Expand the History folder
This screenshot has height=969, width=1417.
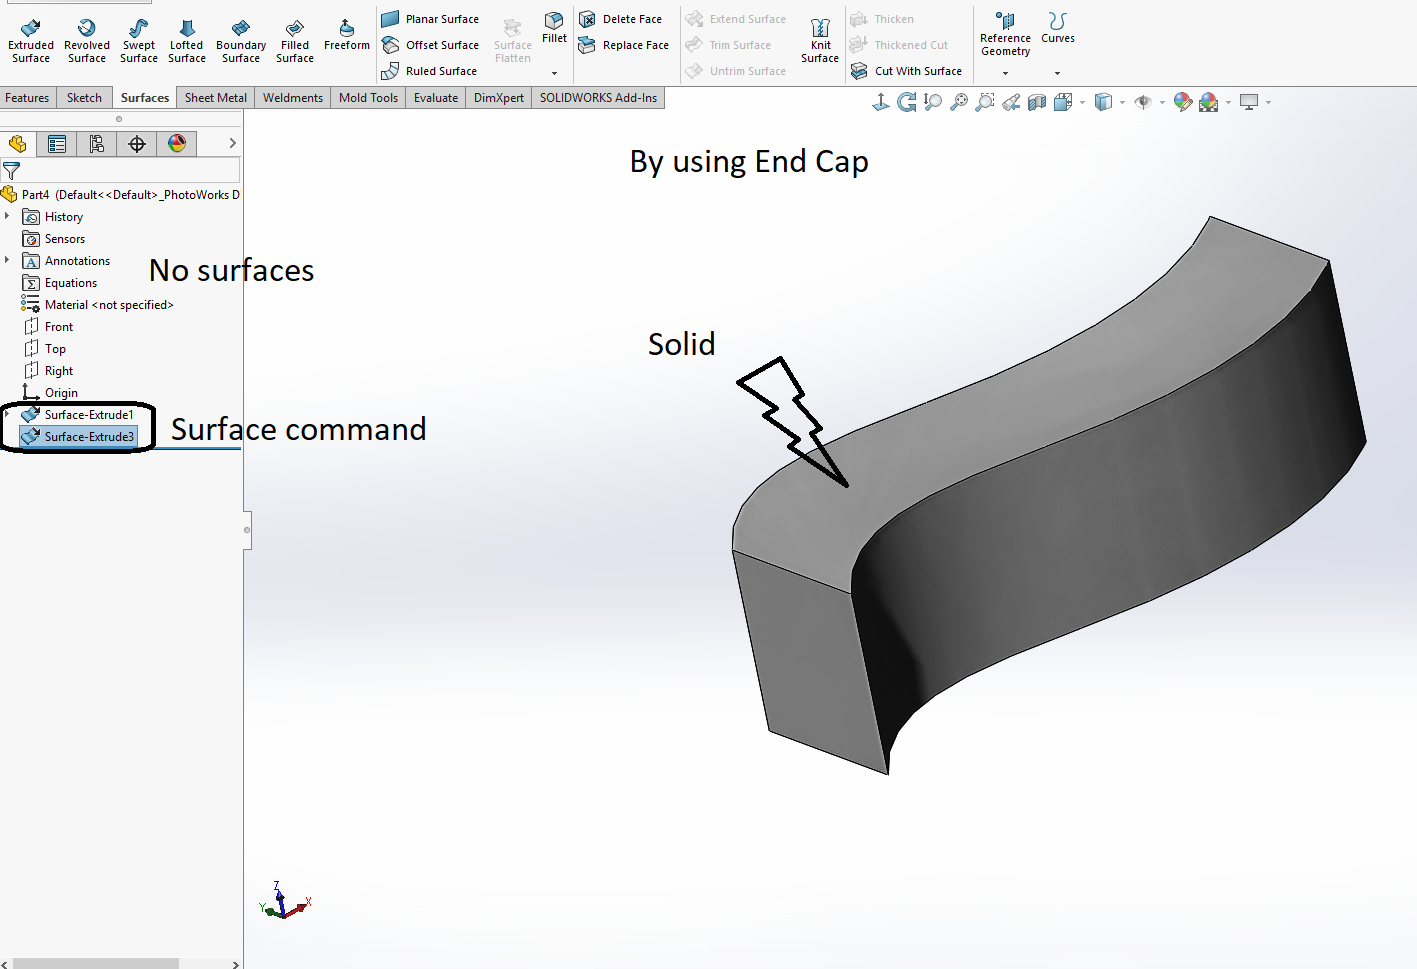8,216
